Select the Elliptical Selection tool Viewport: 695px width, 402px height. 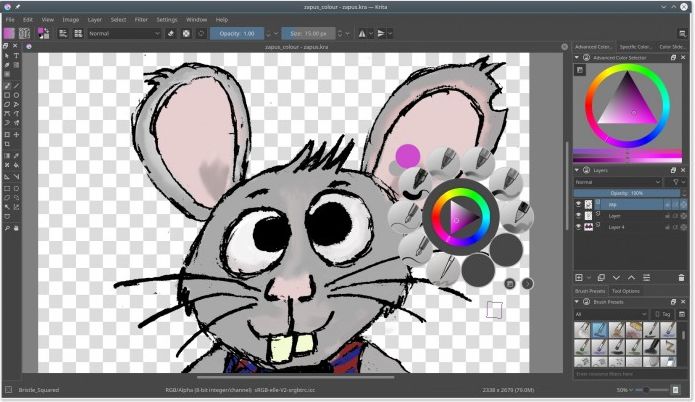click(x=16, y=188)
